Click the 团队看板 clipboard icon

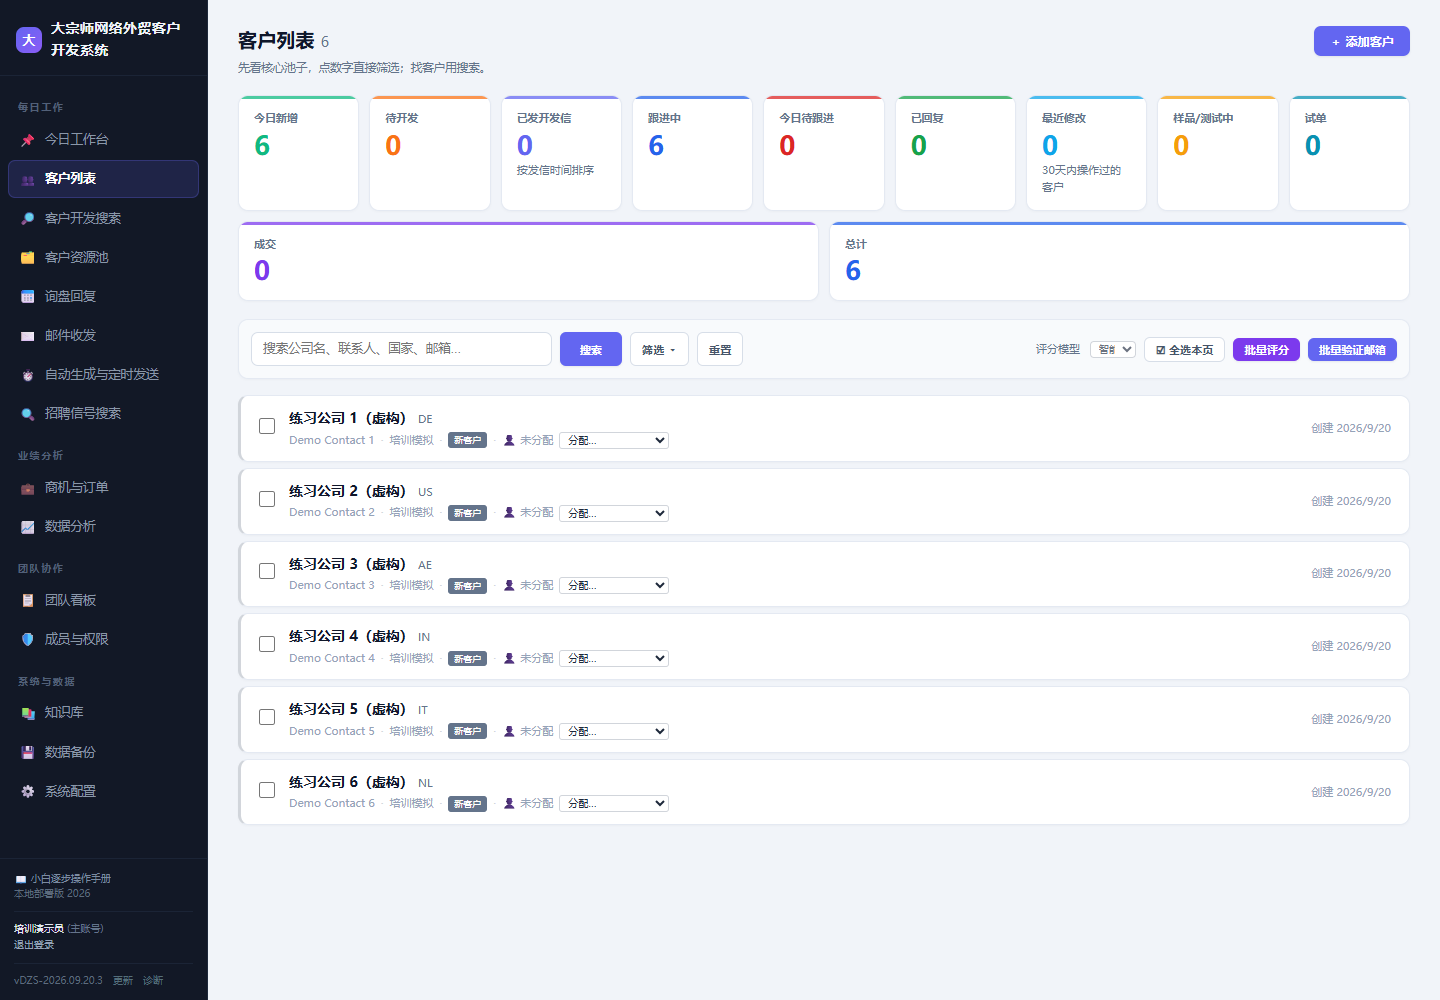[x=28, y=601]
